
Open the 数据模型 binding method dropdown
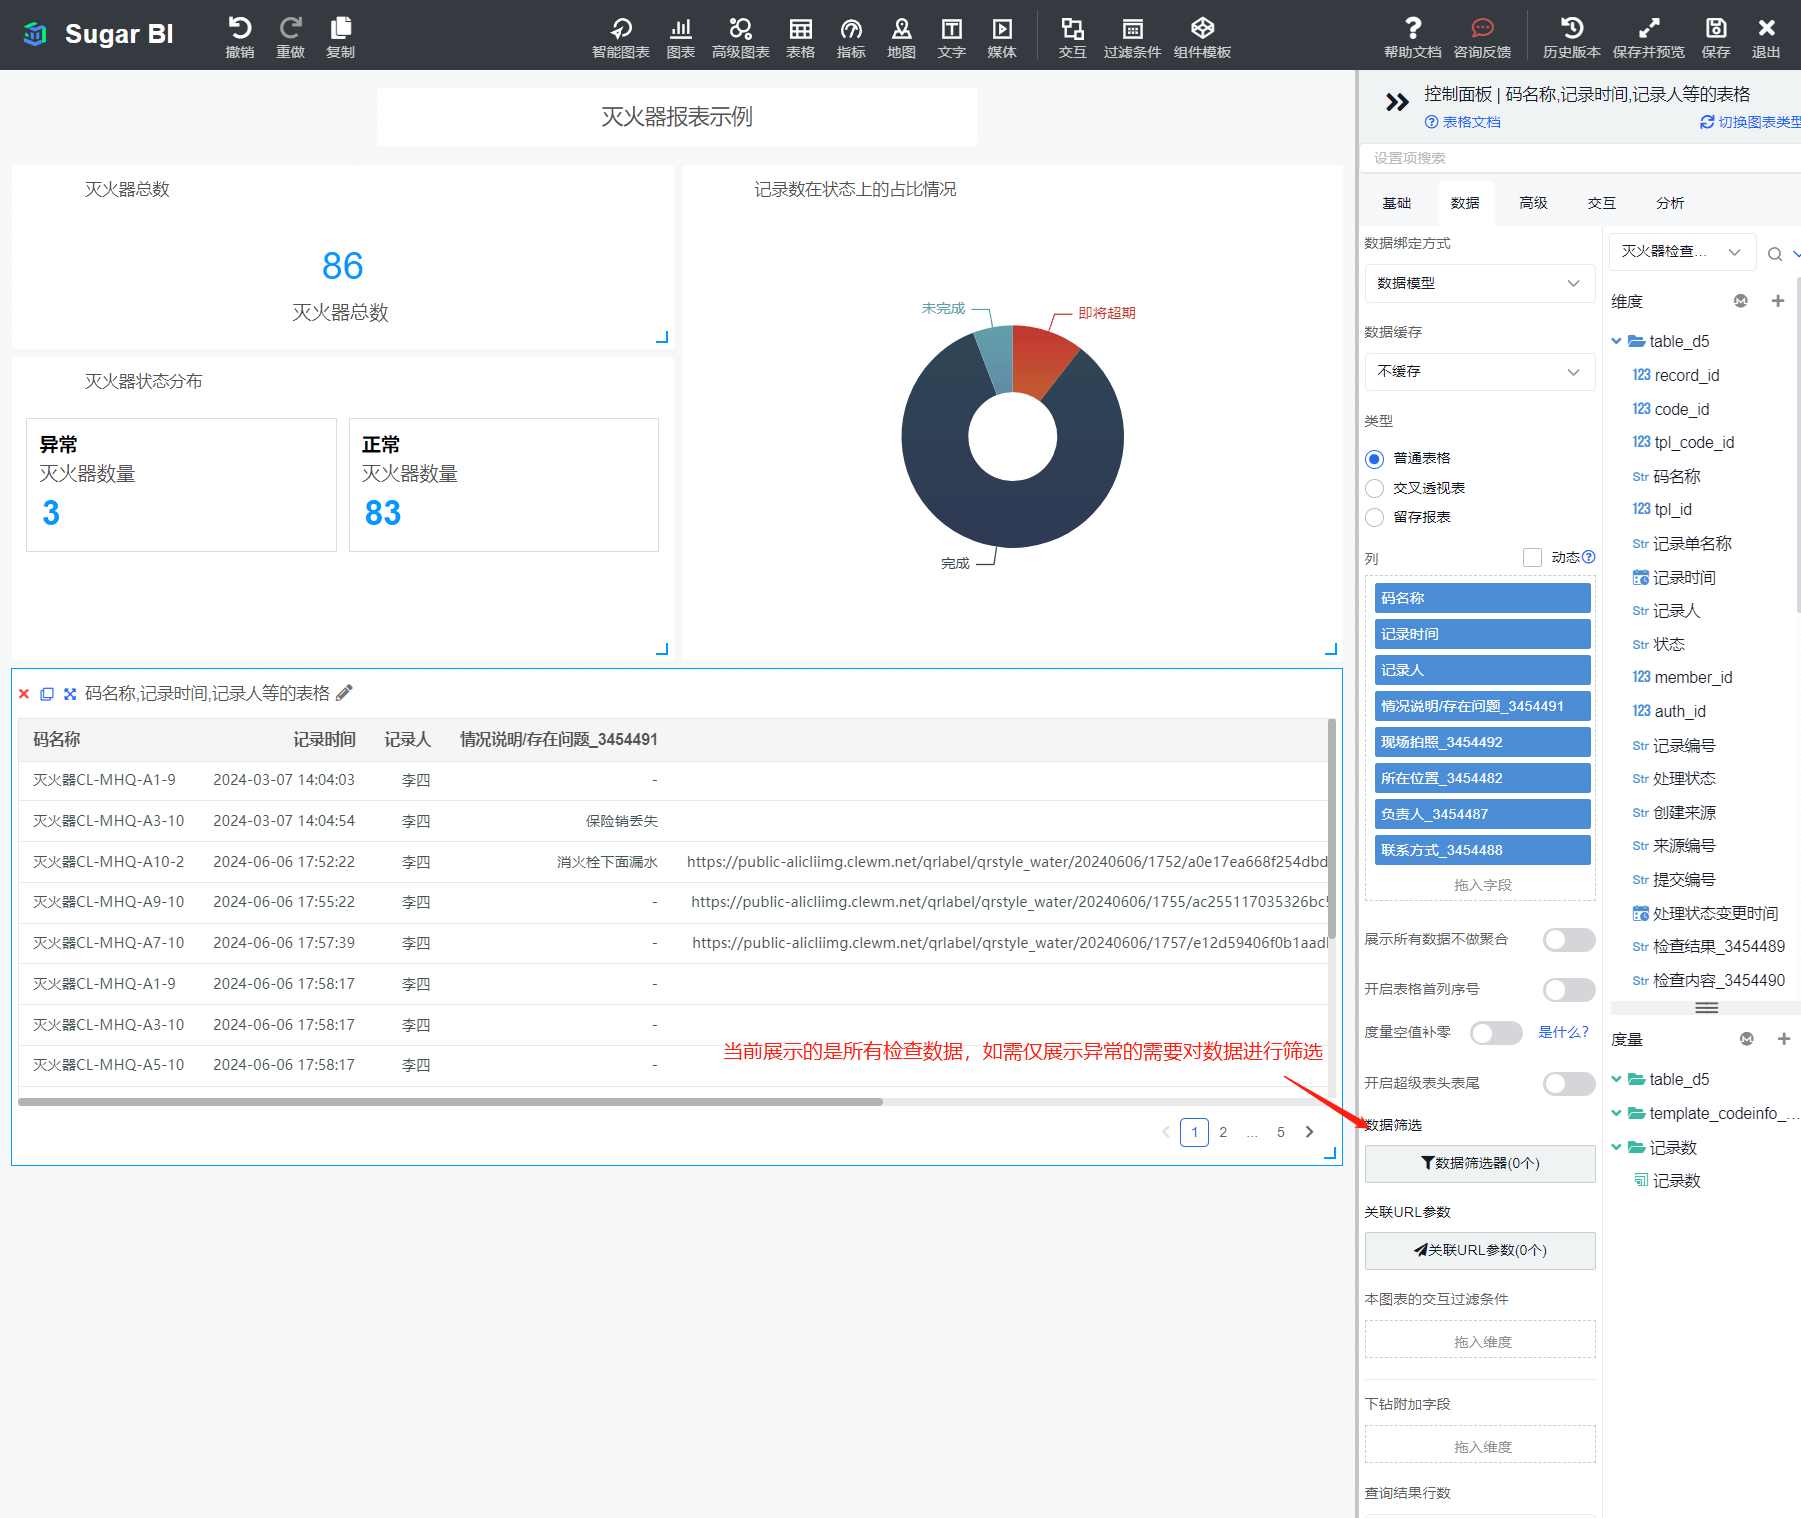coord(1480,283)
